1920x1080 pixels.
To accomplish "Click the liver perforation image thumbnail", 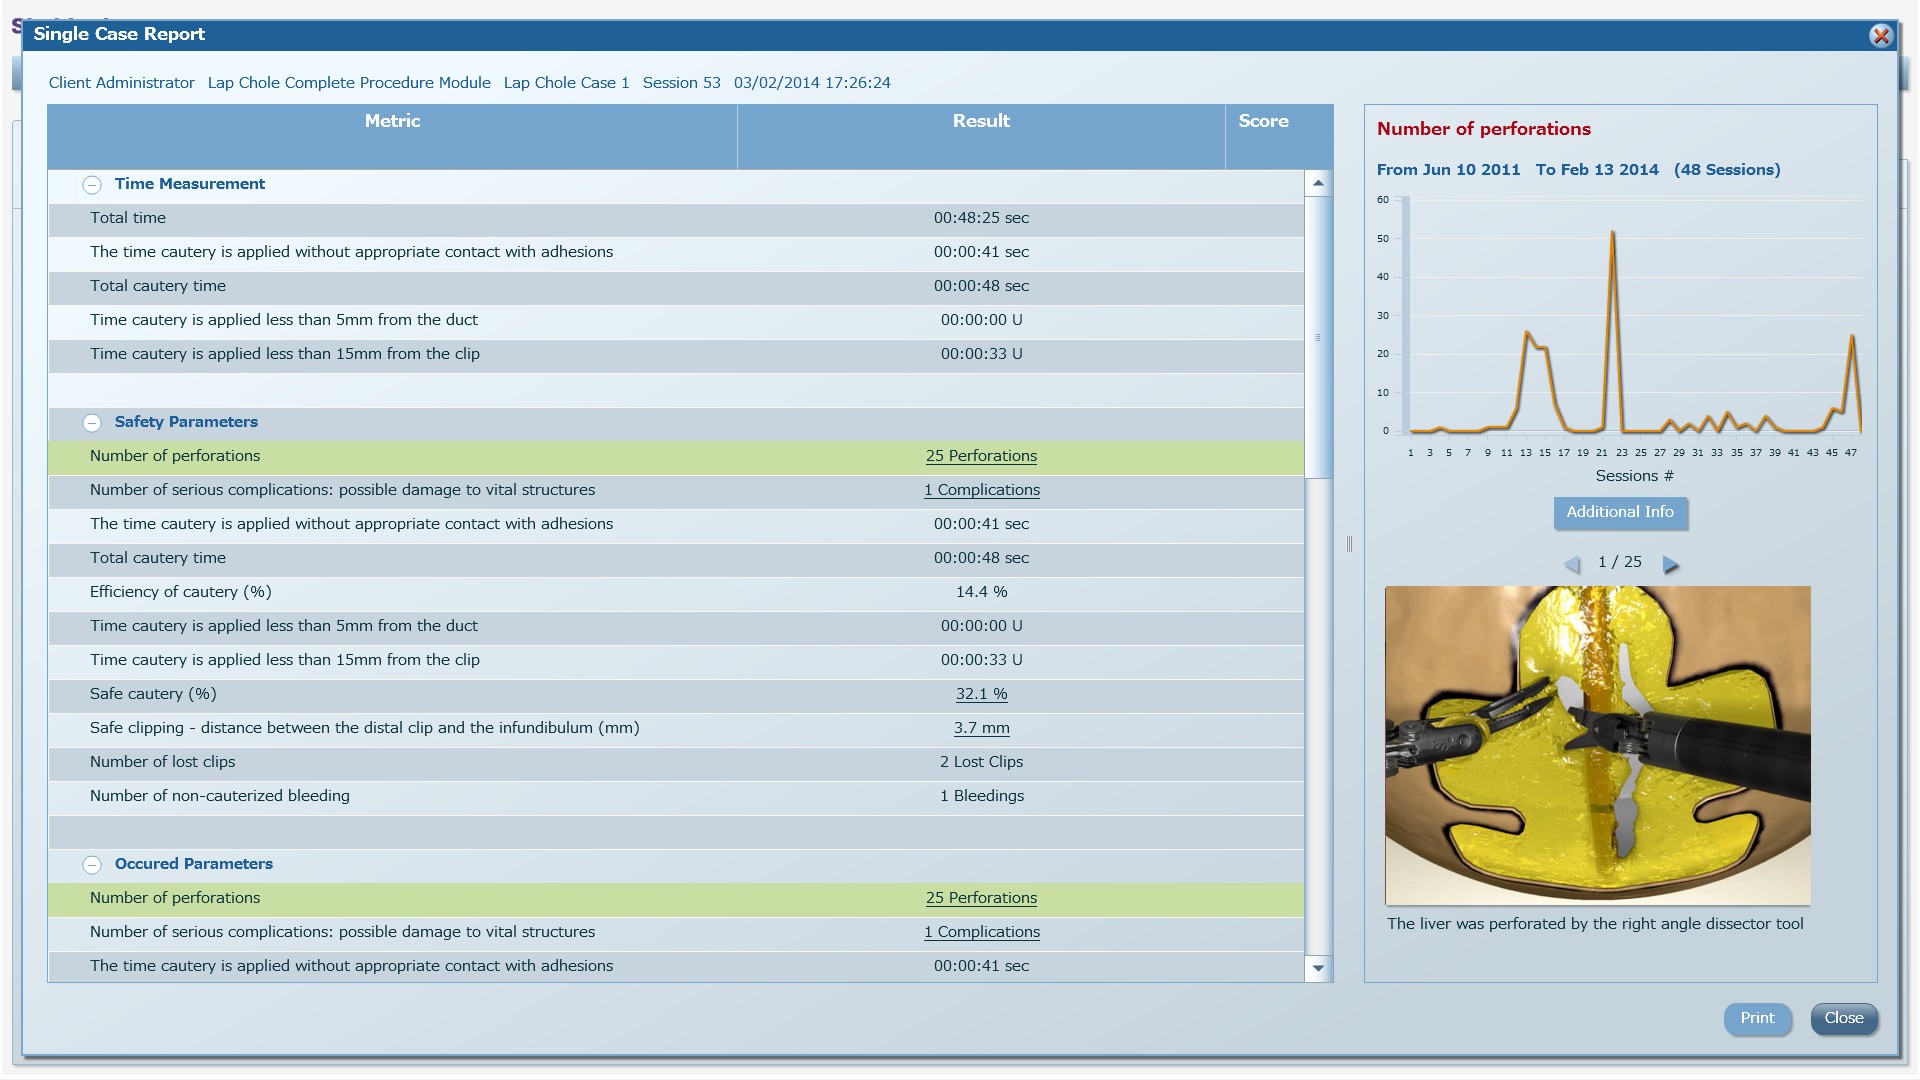I will 1597,745.
